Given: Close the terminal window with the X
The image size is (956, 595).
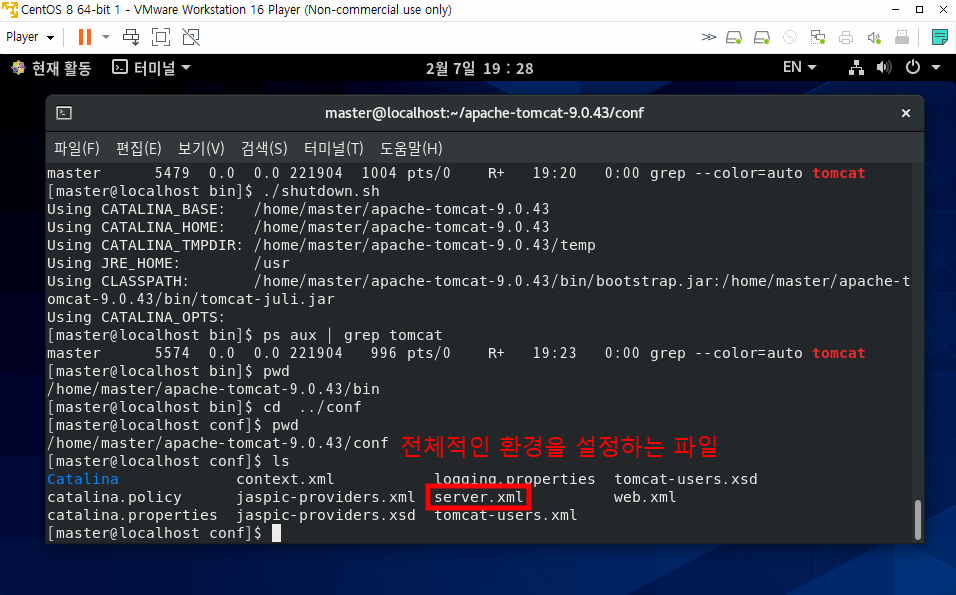Looking at the screenshot, I should click(906, 113).
